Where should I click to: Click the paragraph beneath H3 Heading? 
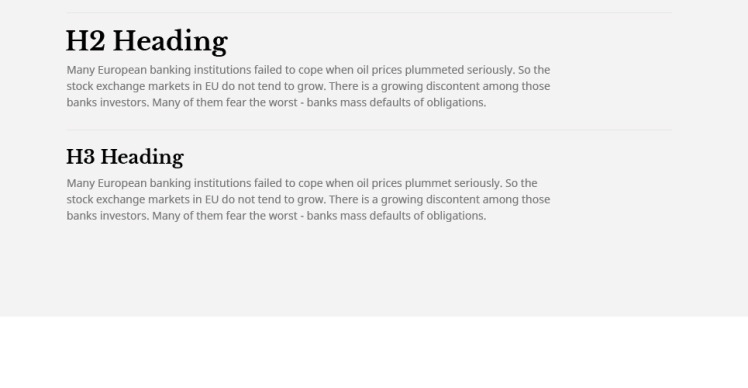click(308, 199)
